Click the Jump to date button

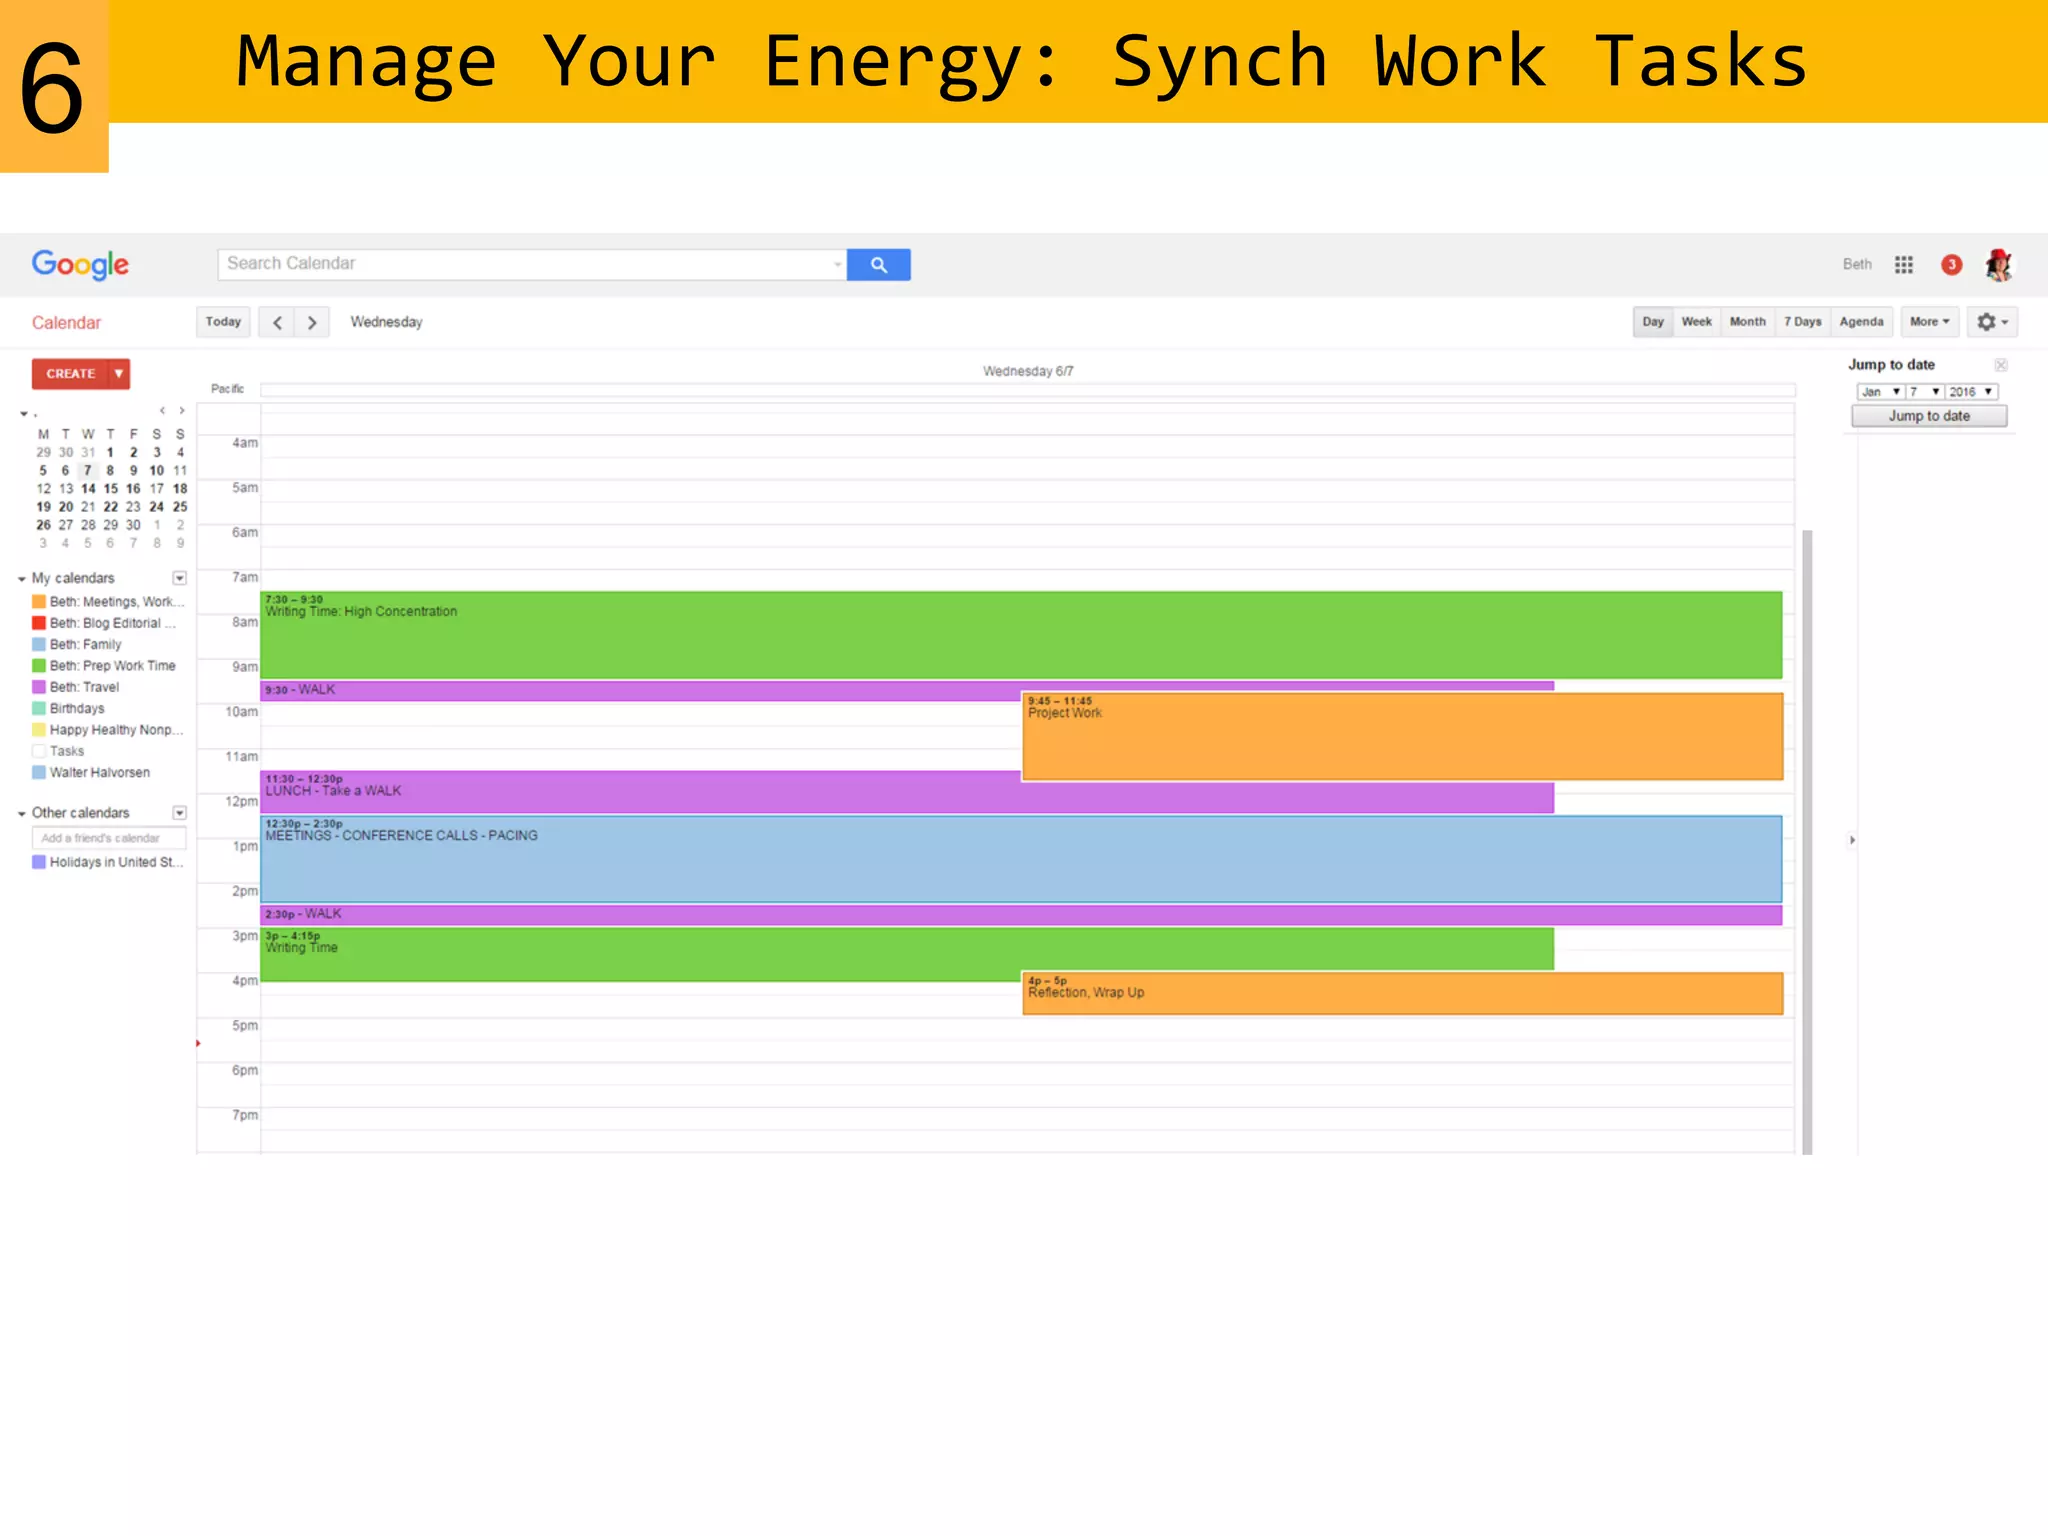[x=1929, y=416]
